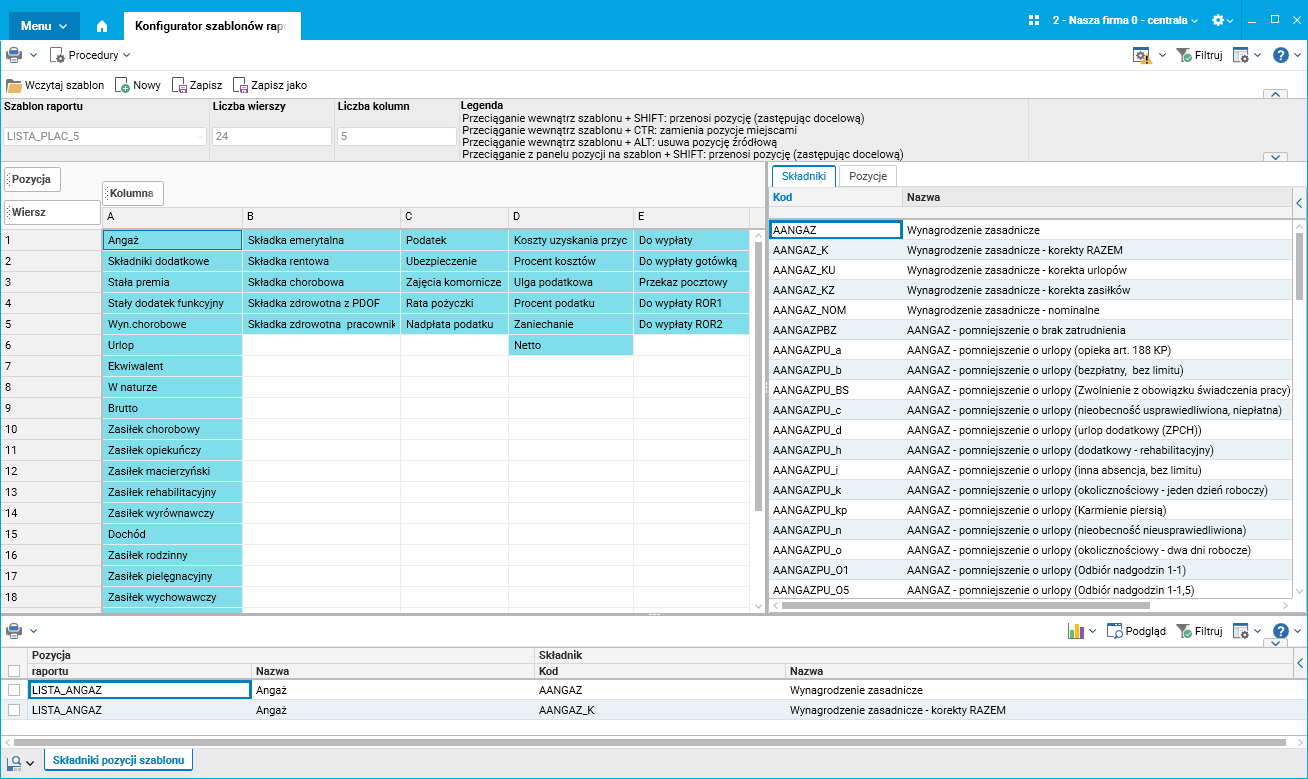Open the Szablon raportu LISTA_PLAC_5 combo box
Screen dimensions: 1308x779
(x=105, y=137)
